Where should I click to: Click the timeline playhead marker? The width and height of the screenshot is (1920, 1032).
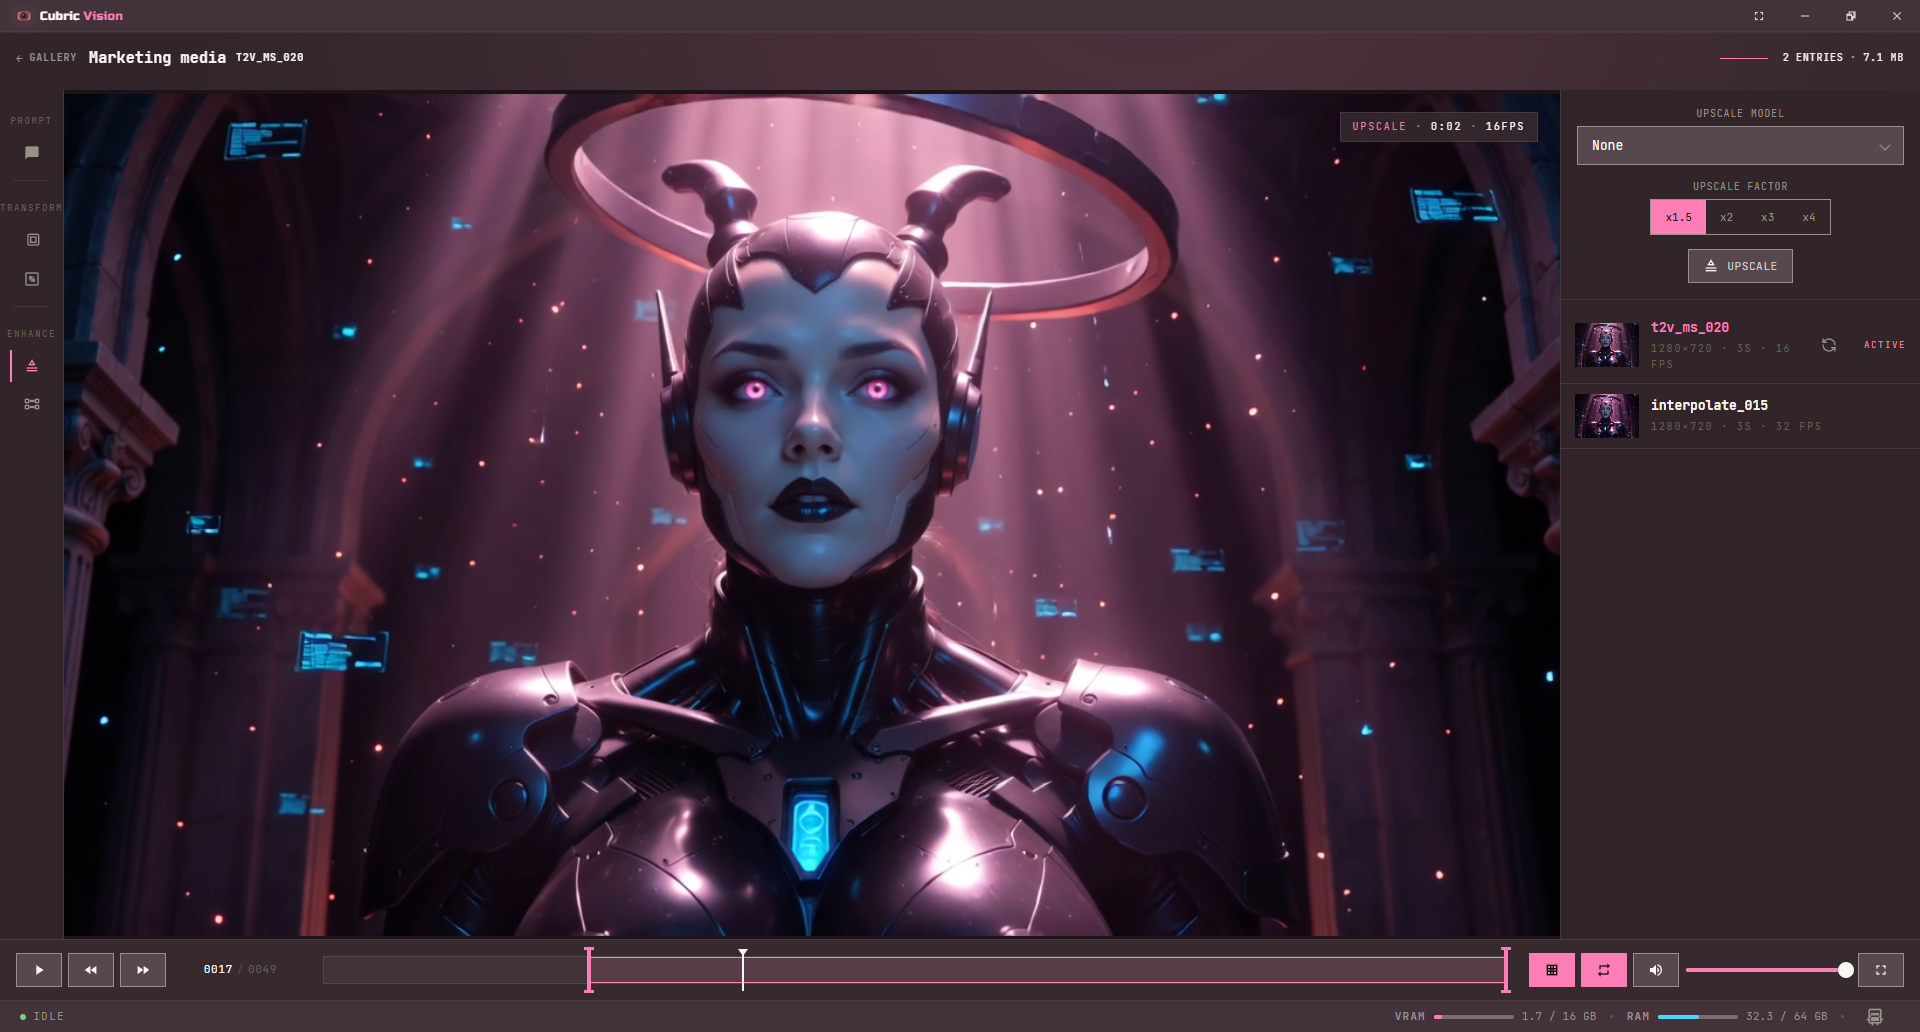pyautogui.click(x=743, y=968)
